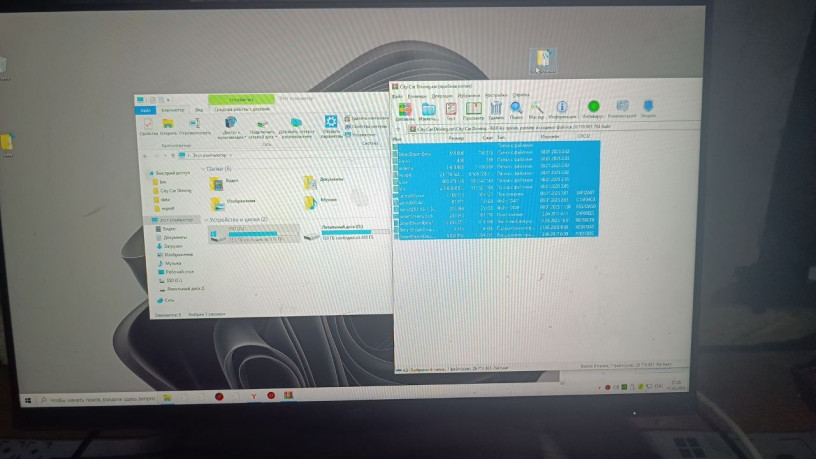Screen dimensions: 816x459
Task: Click the Добавить (Add) icon in WinRAR
Action: click(405, 111)
